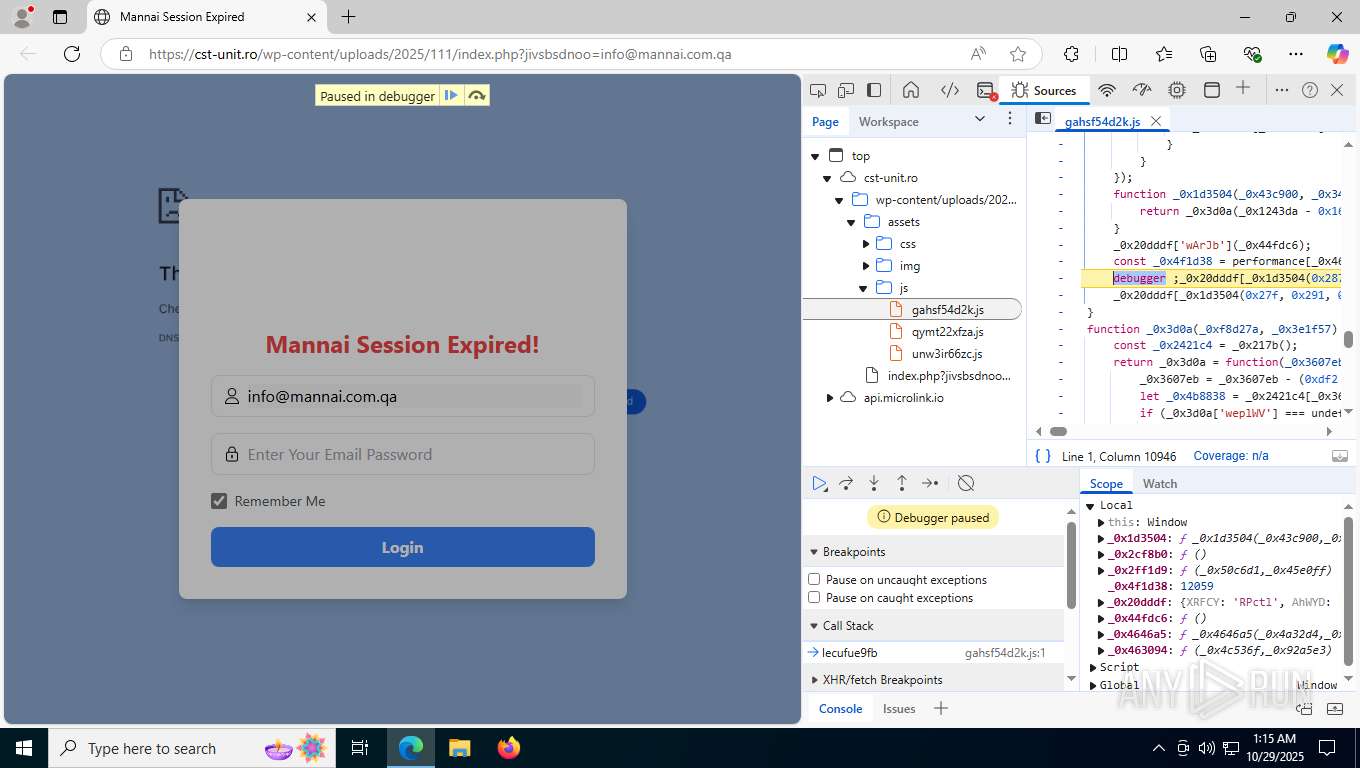This screenshot has height=768, width=1360.
Task: Collapse the Local scope group
Action: (1091, 506)
